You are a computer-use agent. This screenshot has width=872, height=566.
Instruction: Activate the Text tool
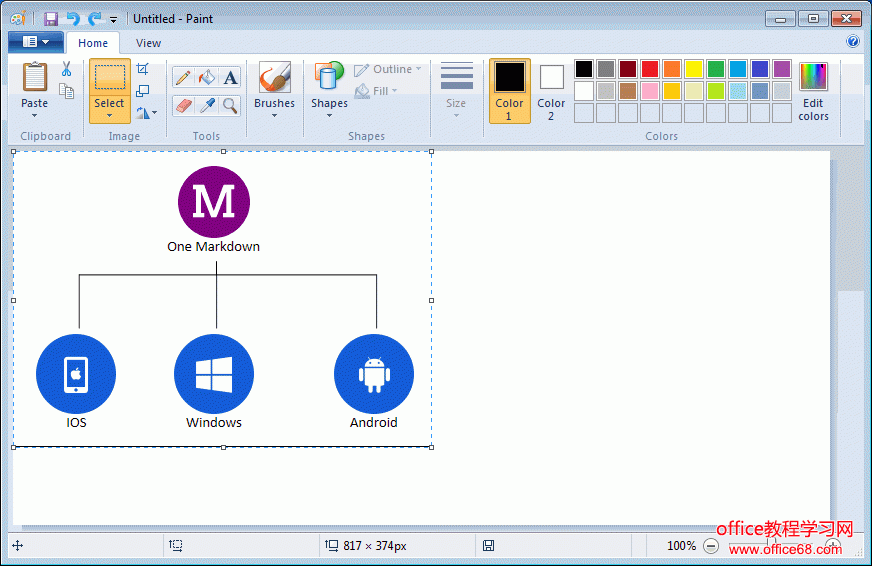click(231, 77)
